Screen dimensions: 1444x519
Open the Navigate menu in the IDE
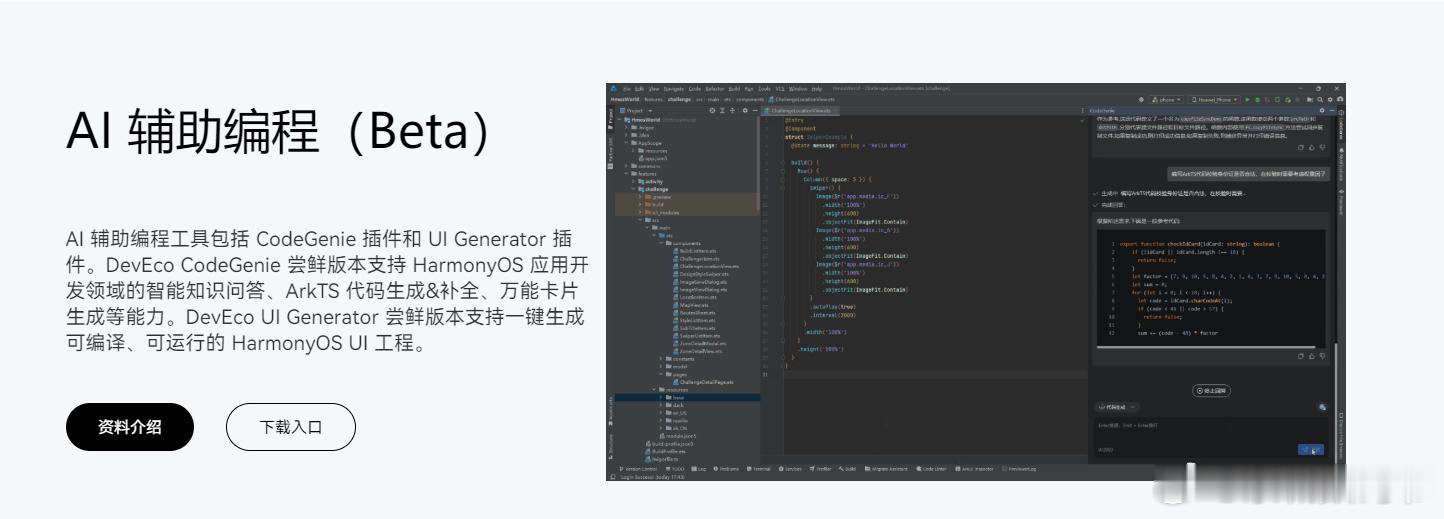[673, 89]
